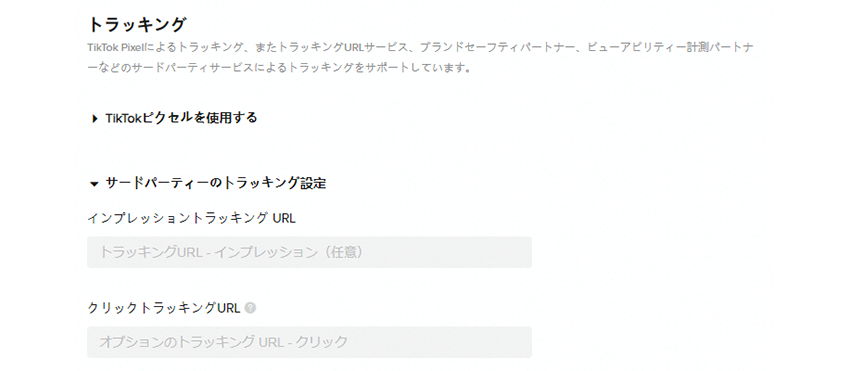Click the サードパーティーのトラッキング設定 section title
850x371 pixels.
click(216, 183)
